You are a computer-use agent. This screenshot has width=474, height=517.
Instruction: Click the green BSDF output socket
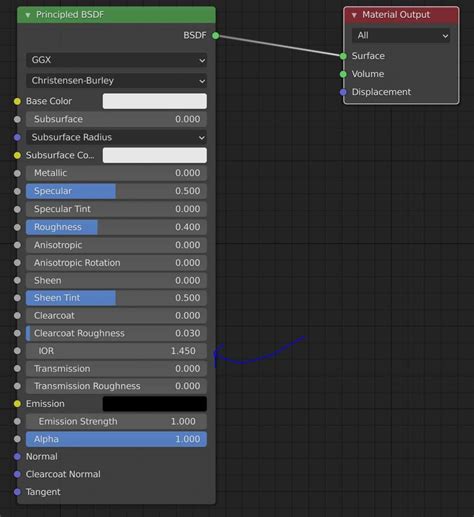click(216, 35)
